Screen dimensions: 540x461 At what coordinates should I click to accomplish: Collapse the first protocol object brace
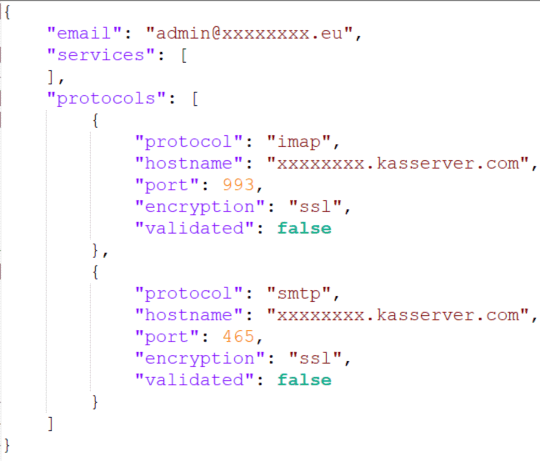(95, 121)
